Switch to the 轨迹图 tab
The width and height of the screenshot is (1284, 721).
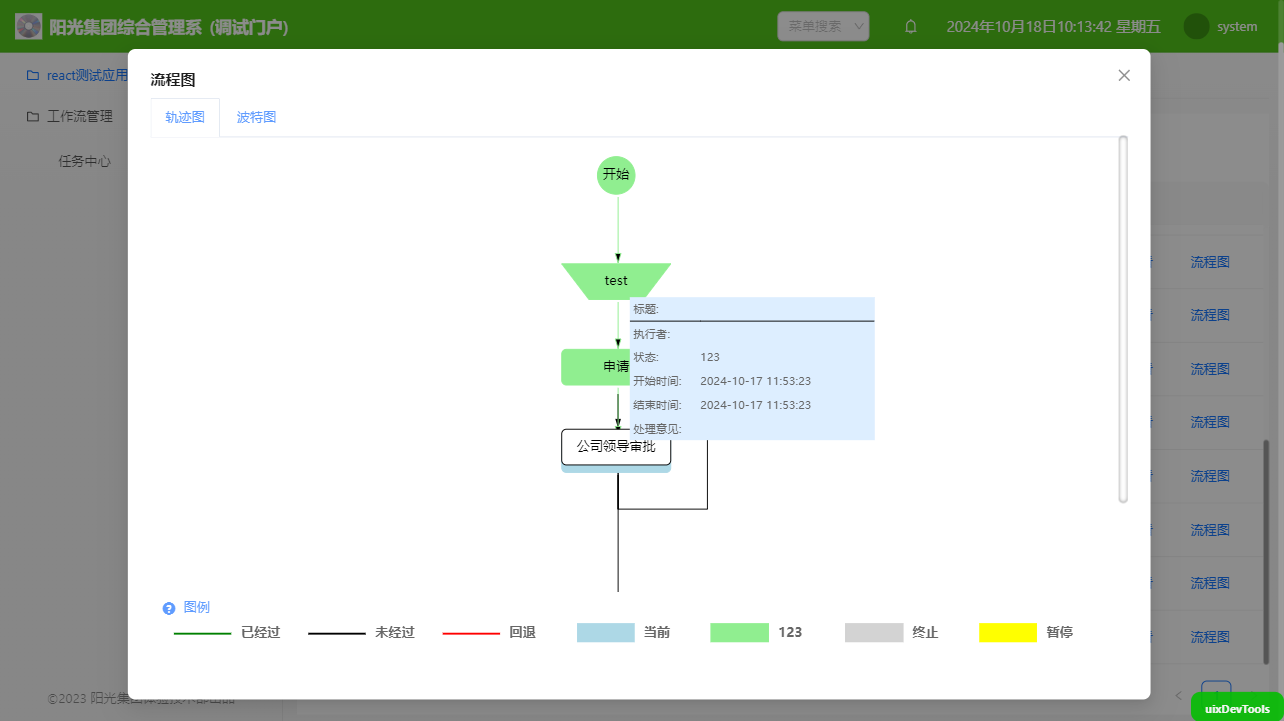(x=185, y=117)
